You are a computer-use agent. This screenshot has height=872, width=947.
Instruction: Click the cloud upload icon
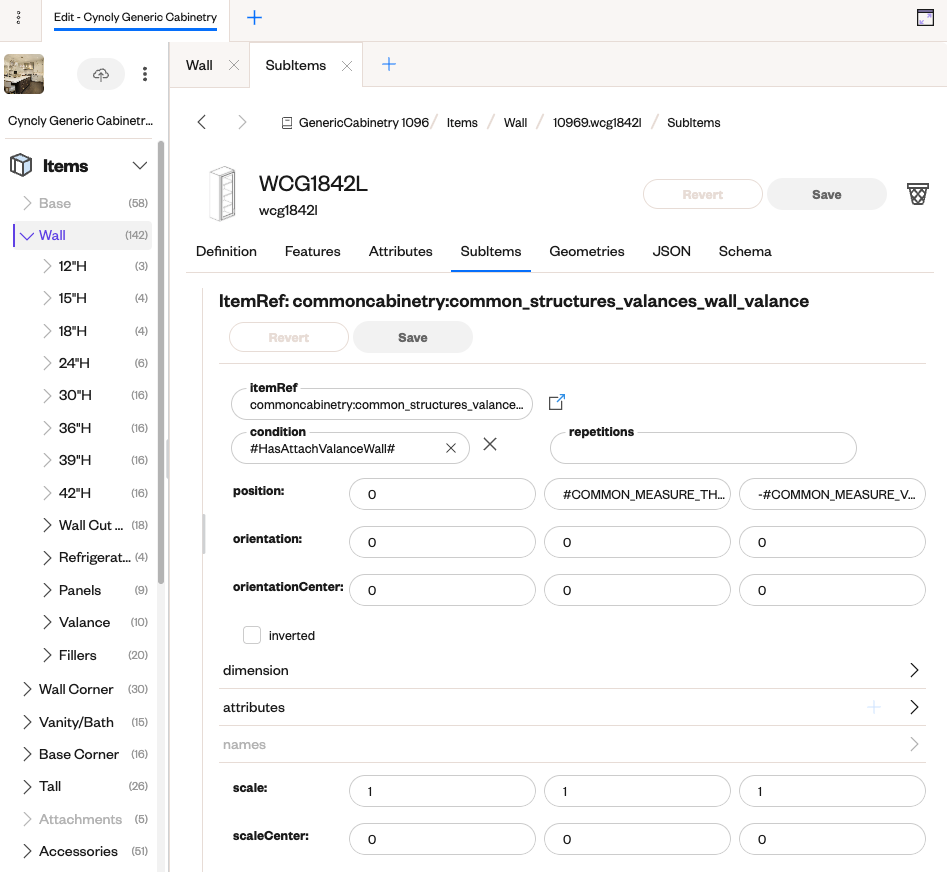point(101,74)
